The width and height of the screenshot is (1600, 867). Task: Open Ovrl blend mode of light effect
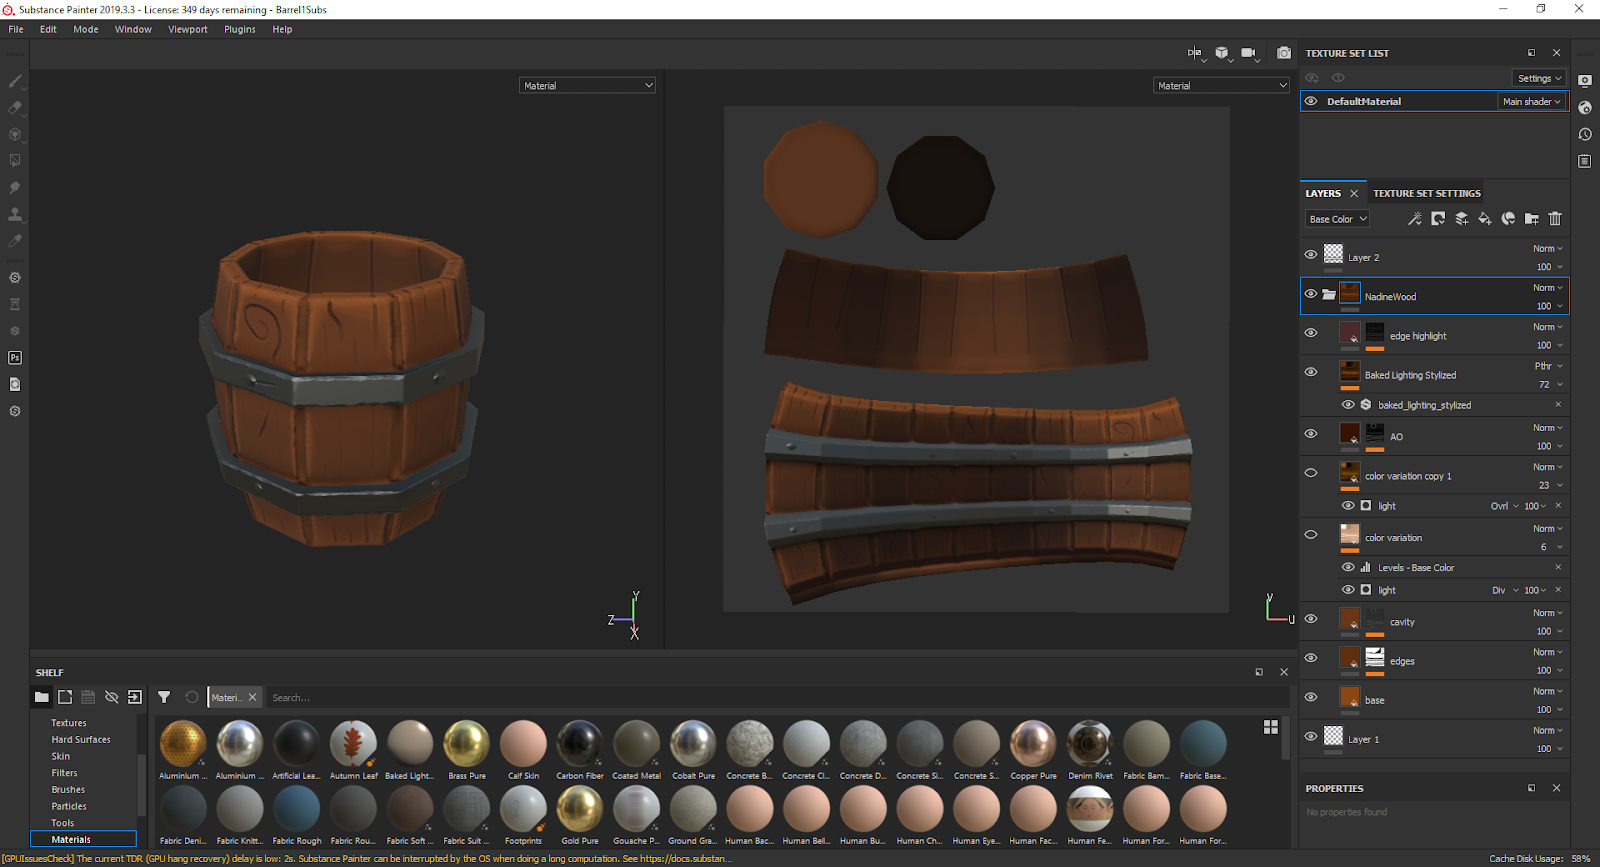coord(1504,506)
